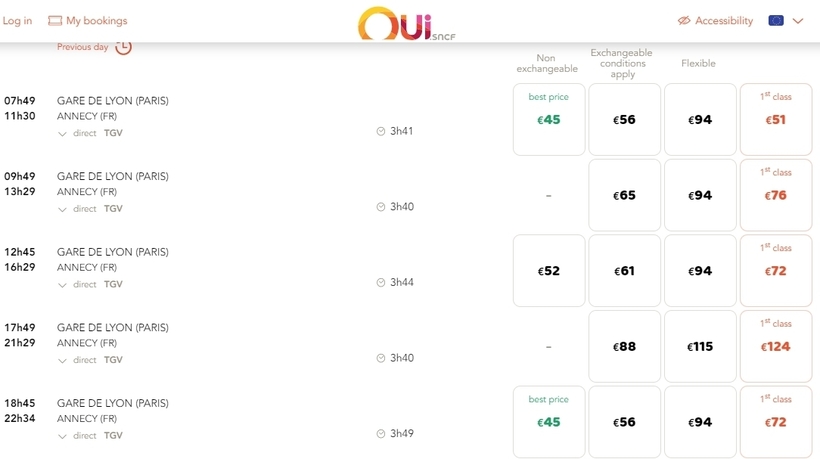The width and height of the screenshot is (820, 459).
Task: Click the EU flag language icon
Action: 776,21
